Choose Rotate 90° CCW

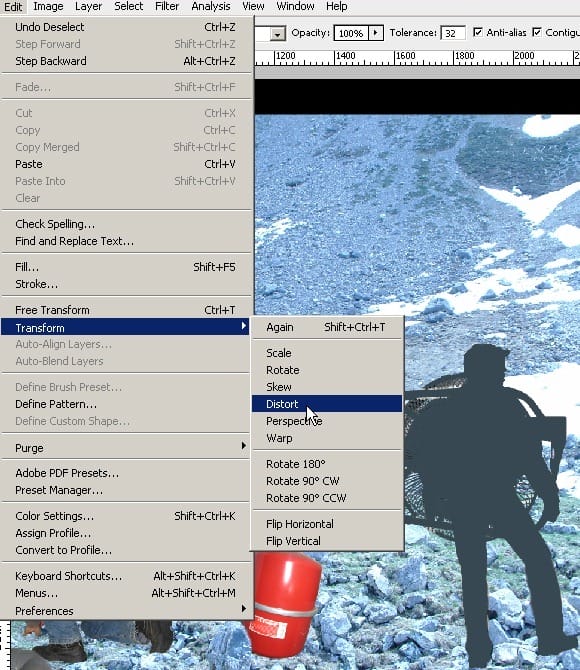coord(327,498)
